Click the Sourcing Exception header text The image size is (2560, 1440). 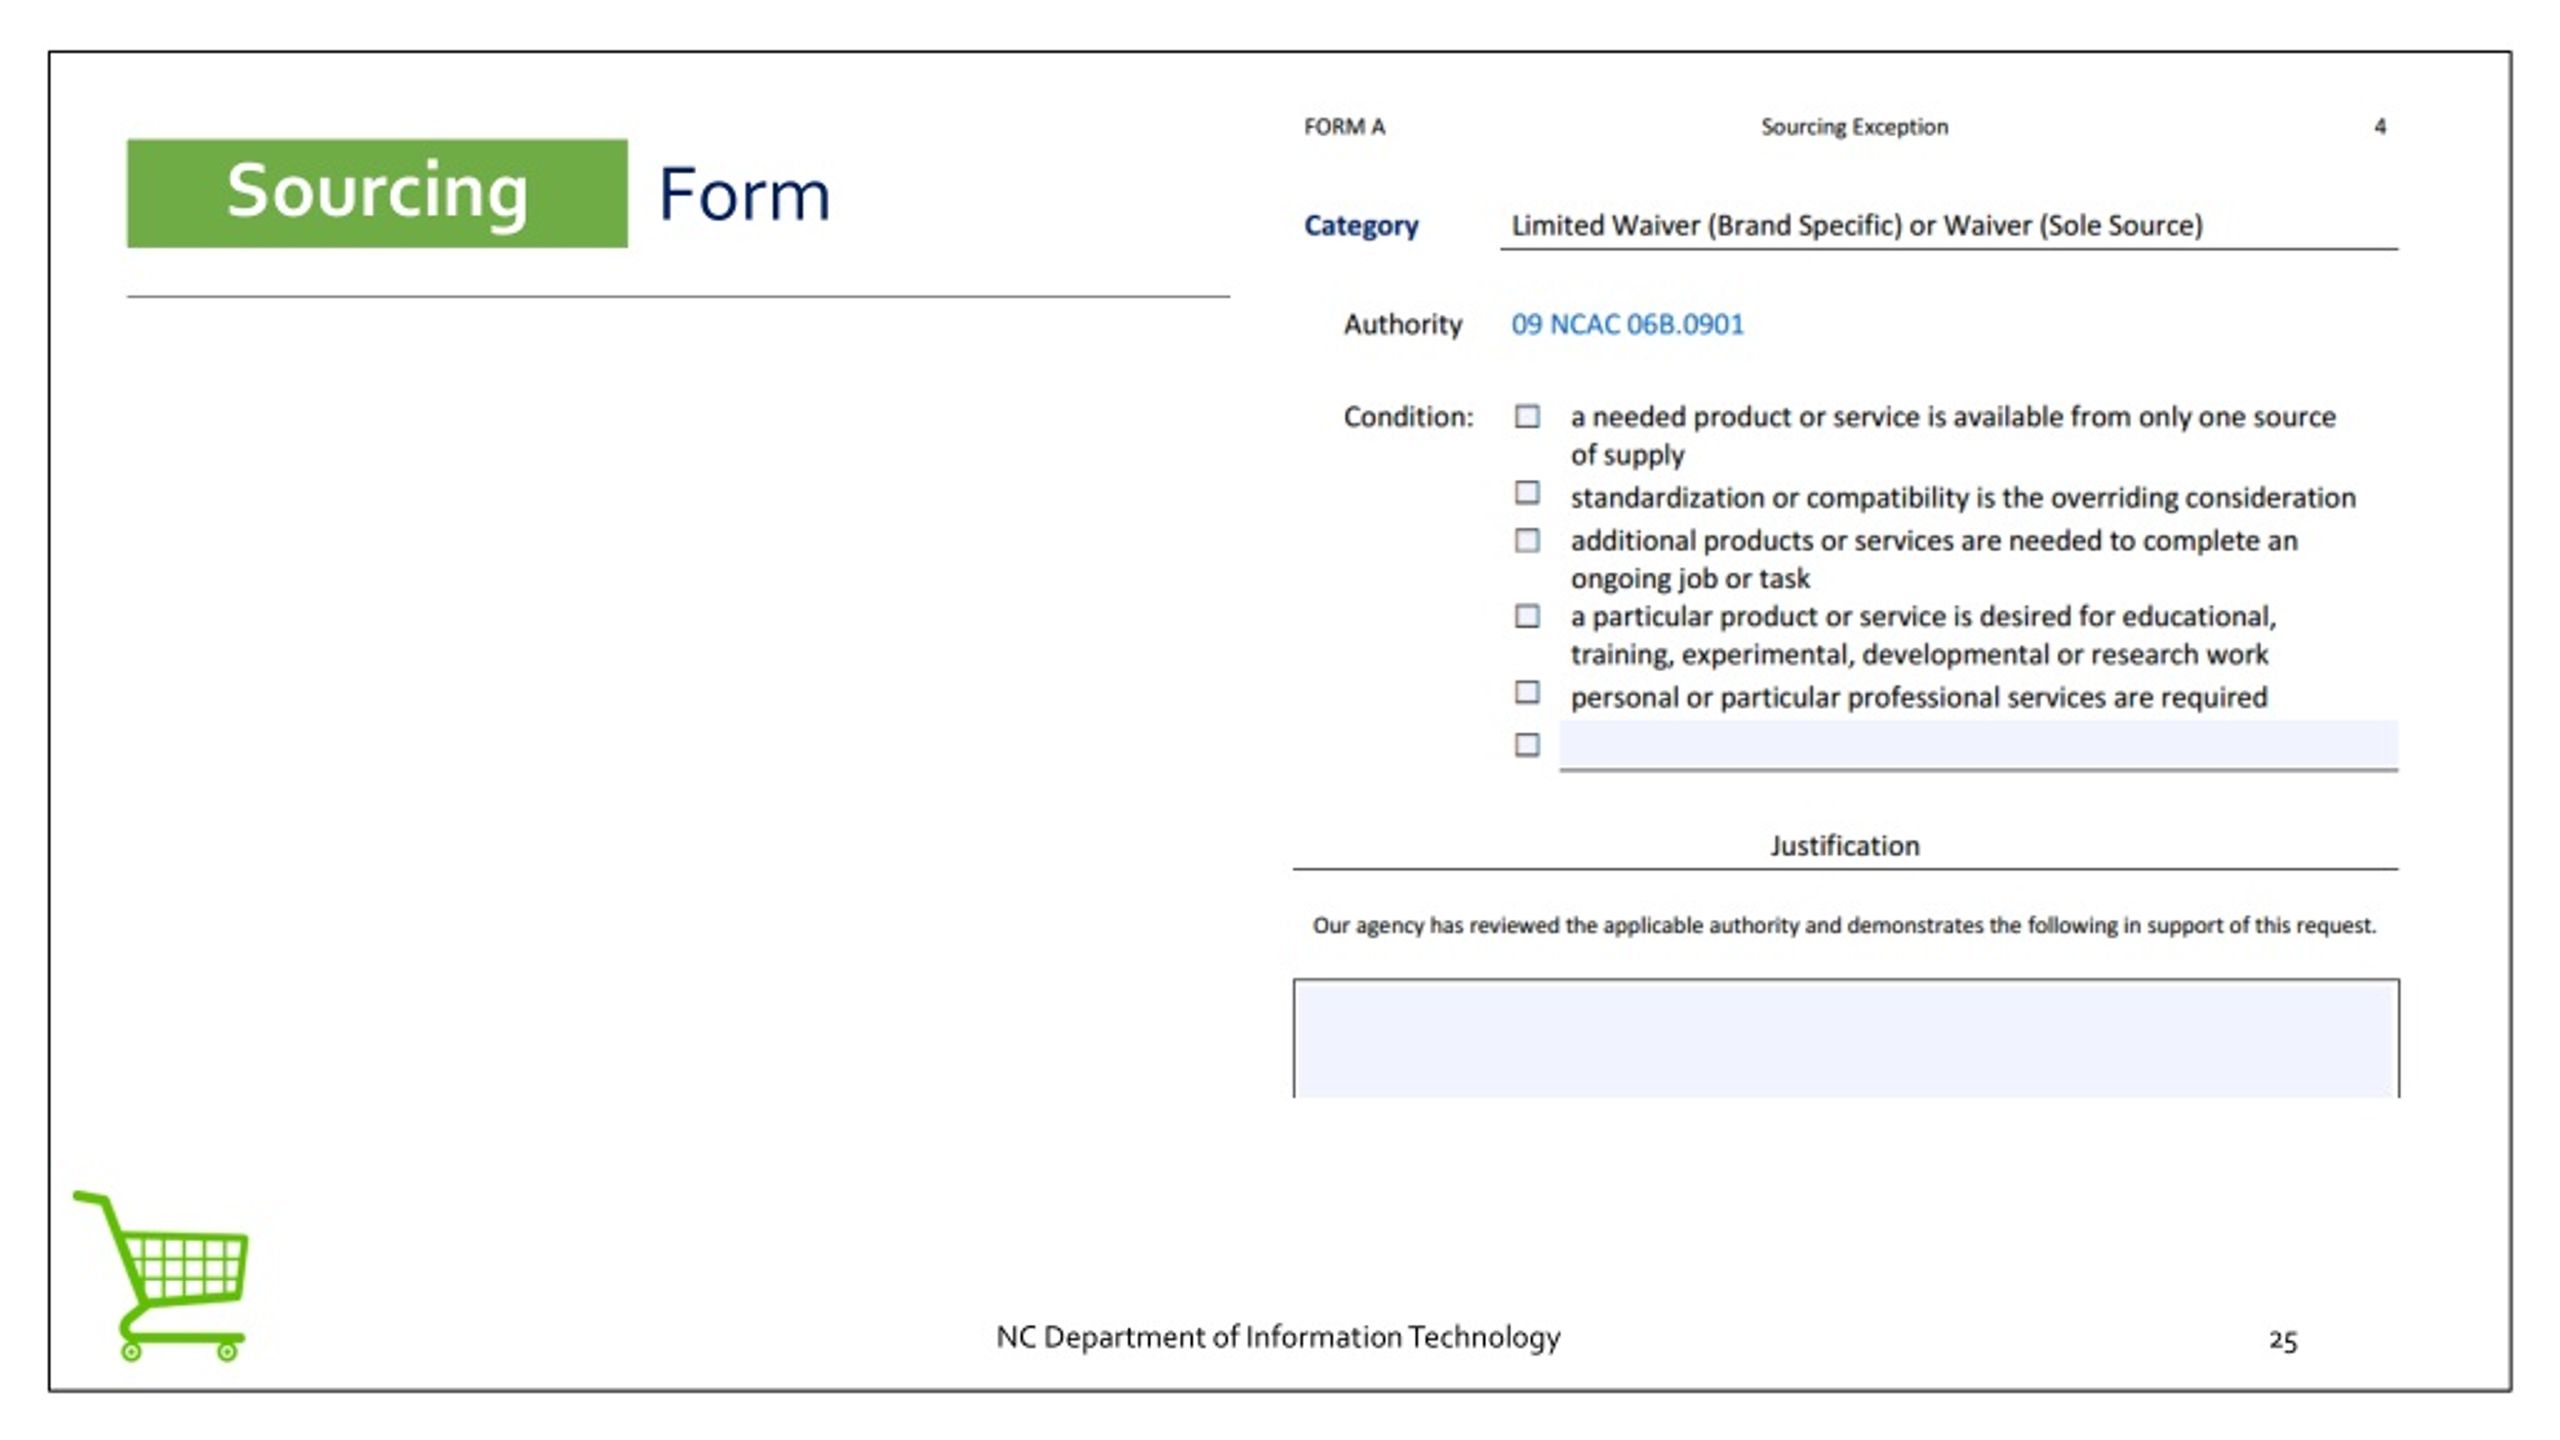[1854, 127]
